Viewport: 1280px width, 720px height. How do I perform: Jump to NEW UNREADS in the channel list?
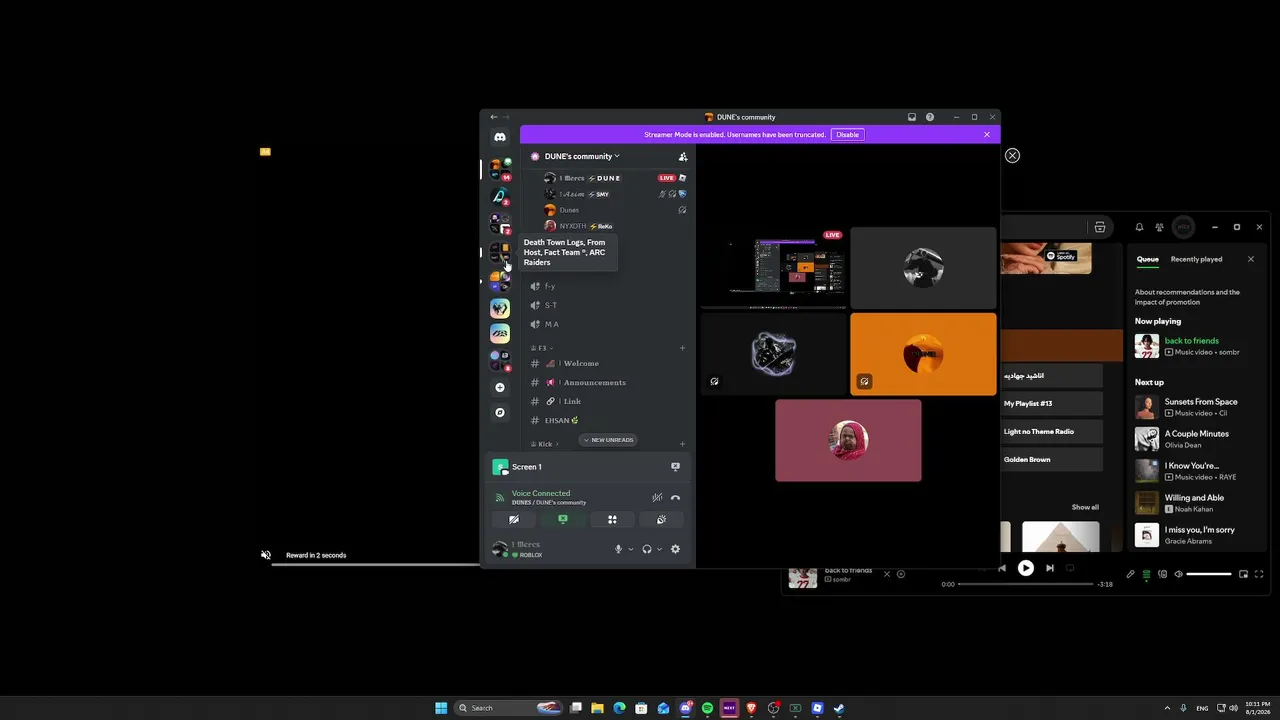coord(608,440)
